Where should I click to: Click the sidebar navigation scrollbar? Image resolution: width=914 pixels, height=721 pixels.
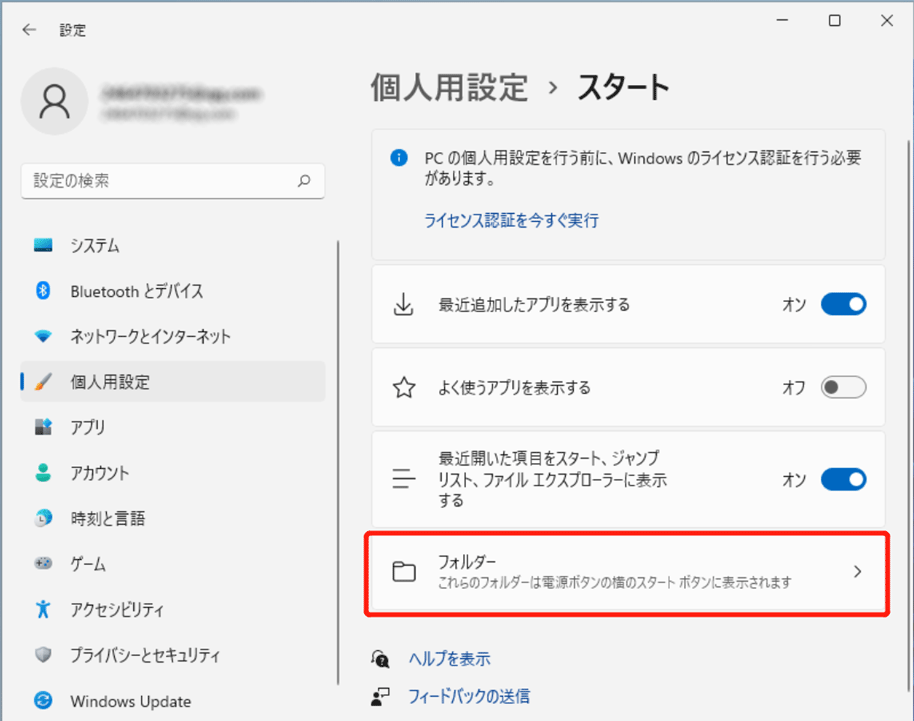(338, 462)
